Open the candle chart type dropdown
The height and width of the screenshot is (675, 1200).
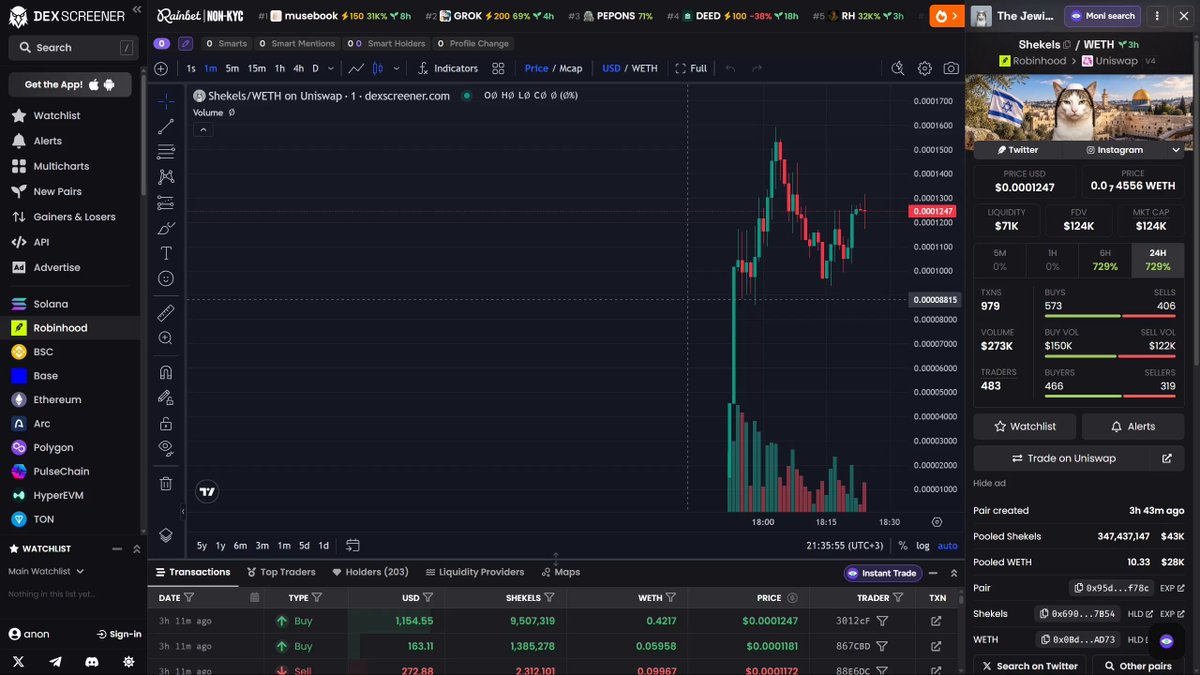(x=397, y=68)
